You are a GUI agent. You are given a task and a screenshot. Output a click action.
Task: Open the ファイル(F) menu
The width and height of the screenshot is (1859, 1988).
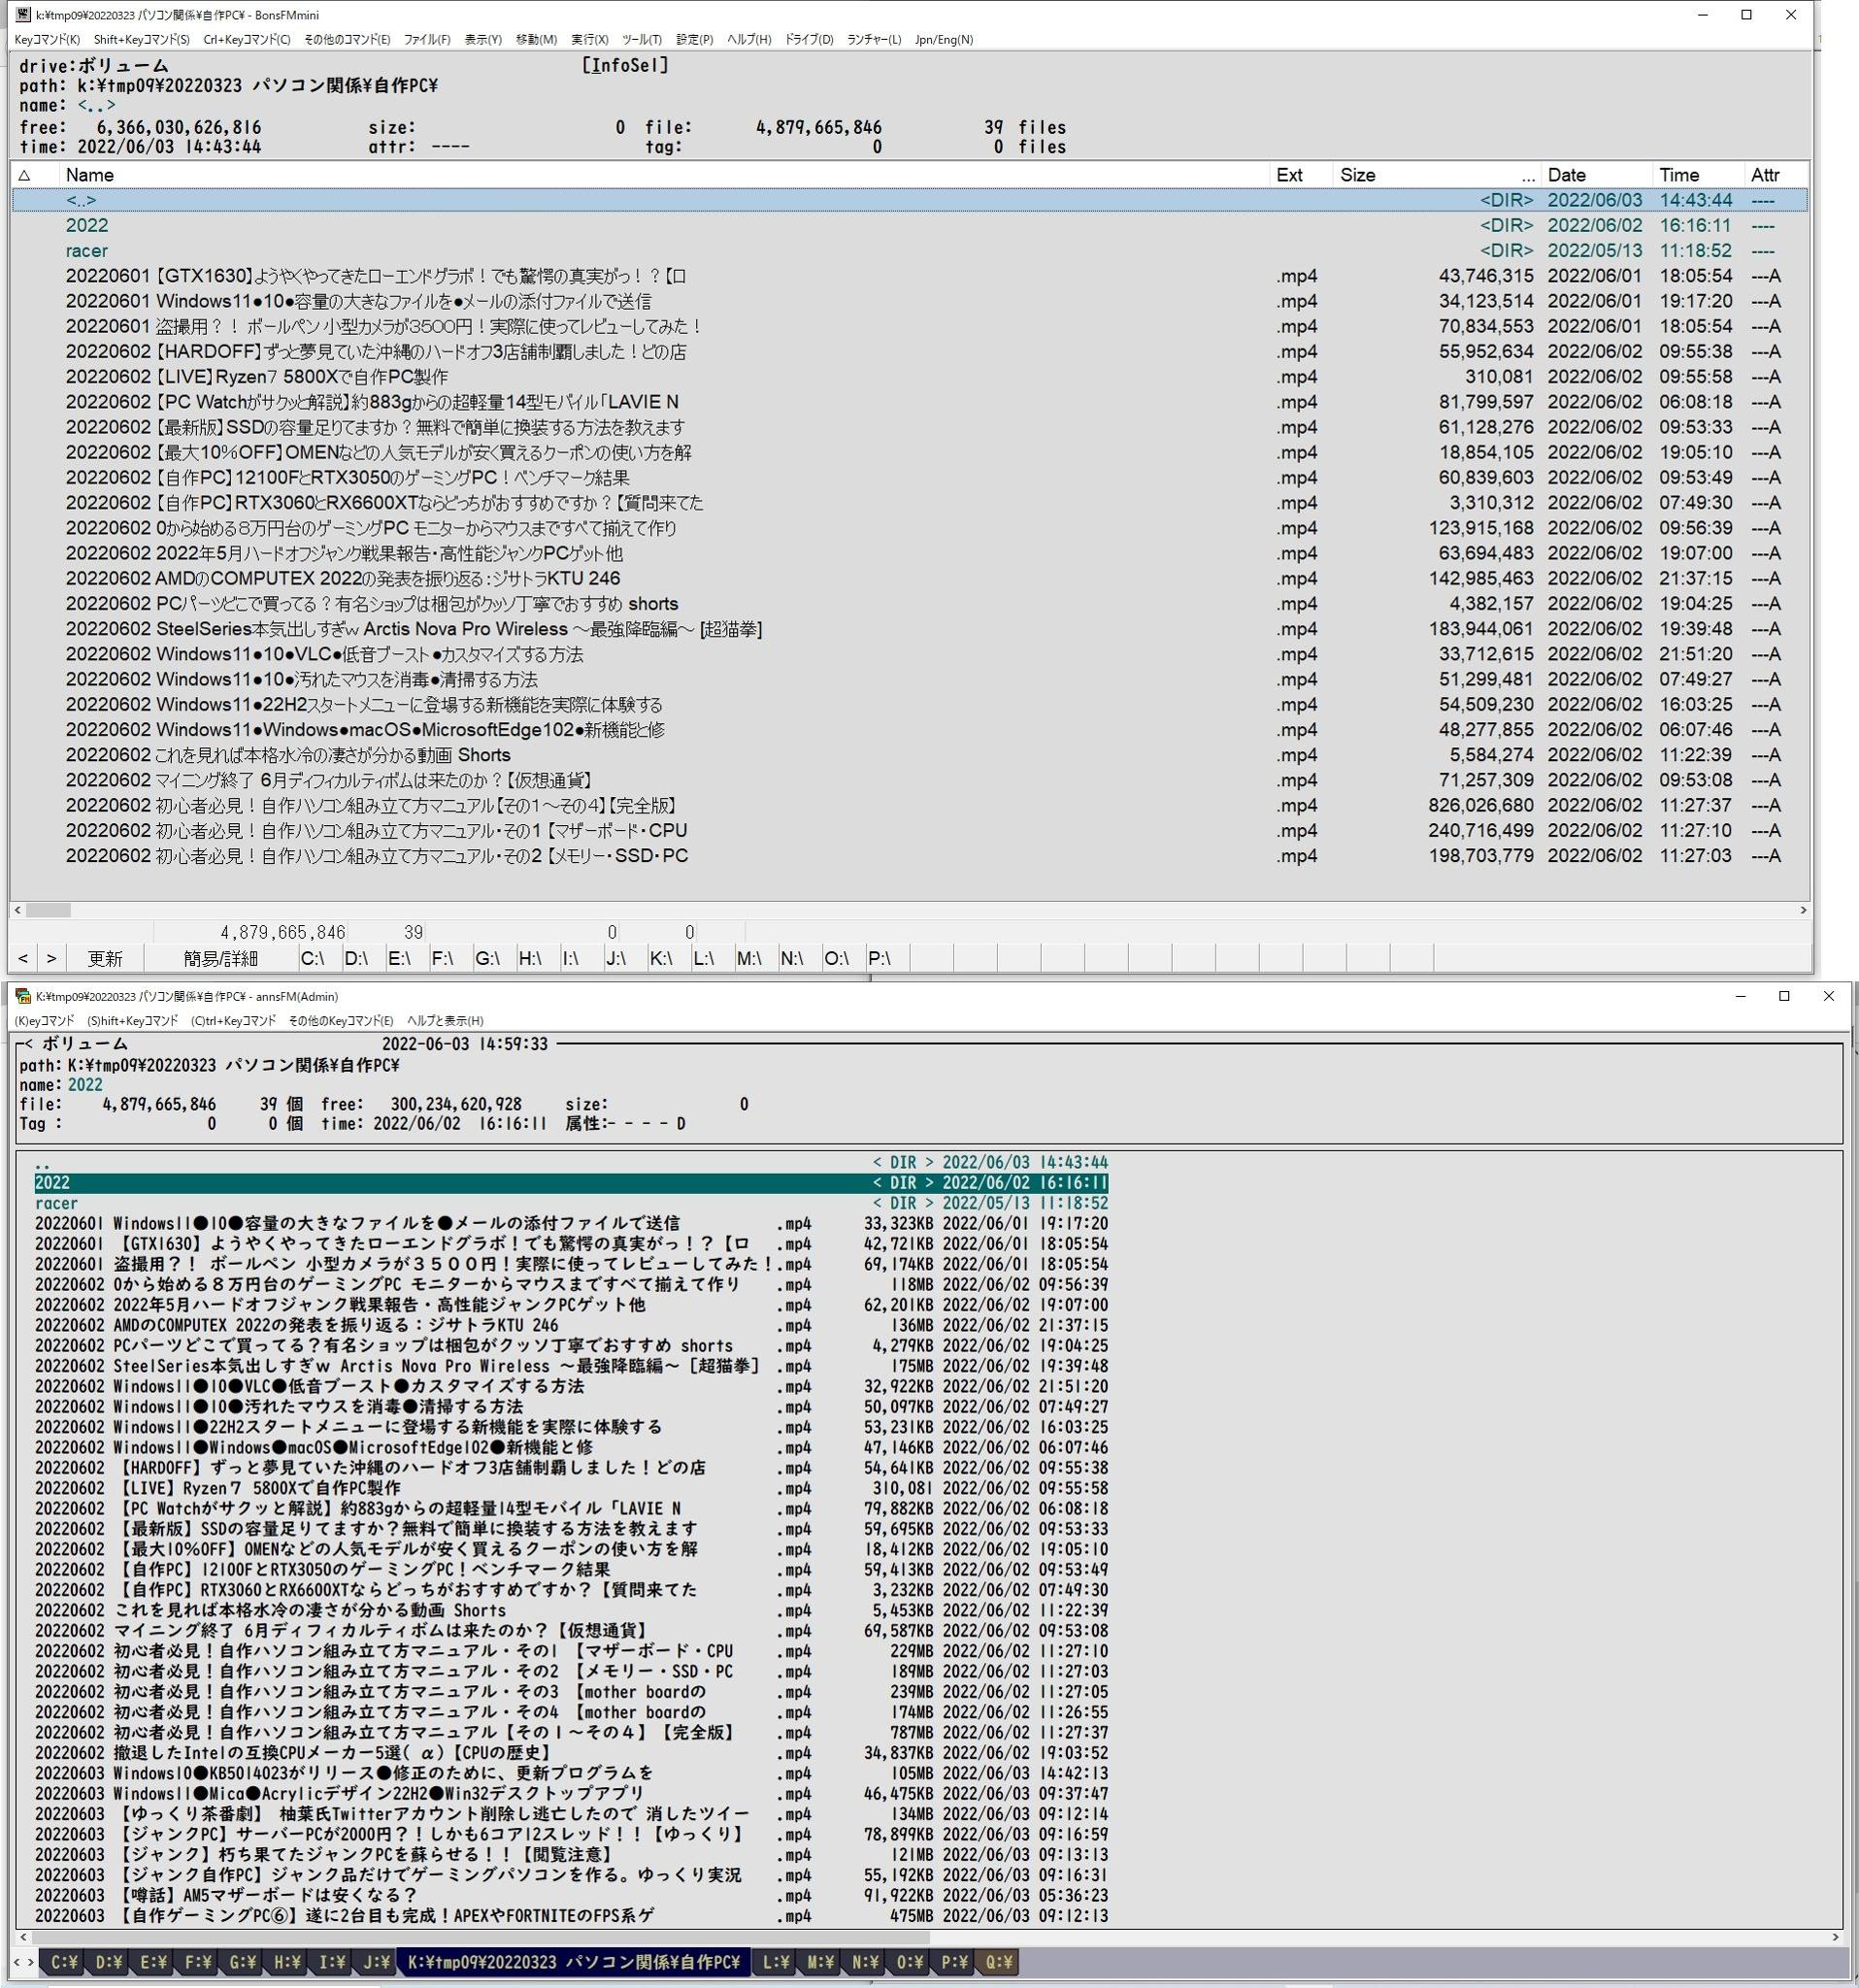426,40
